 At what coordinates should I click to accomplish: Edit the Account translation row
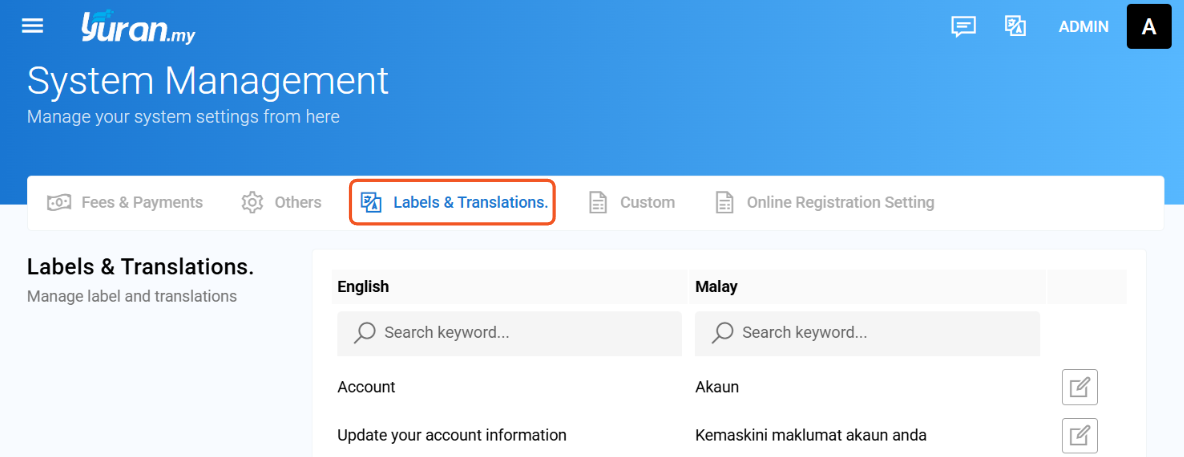(1080, 388)
